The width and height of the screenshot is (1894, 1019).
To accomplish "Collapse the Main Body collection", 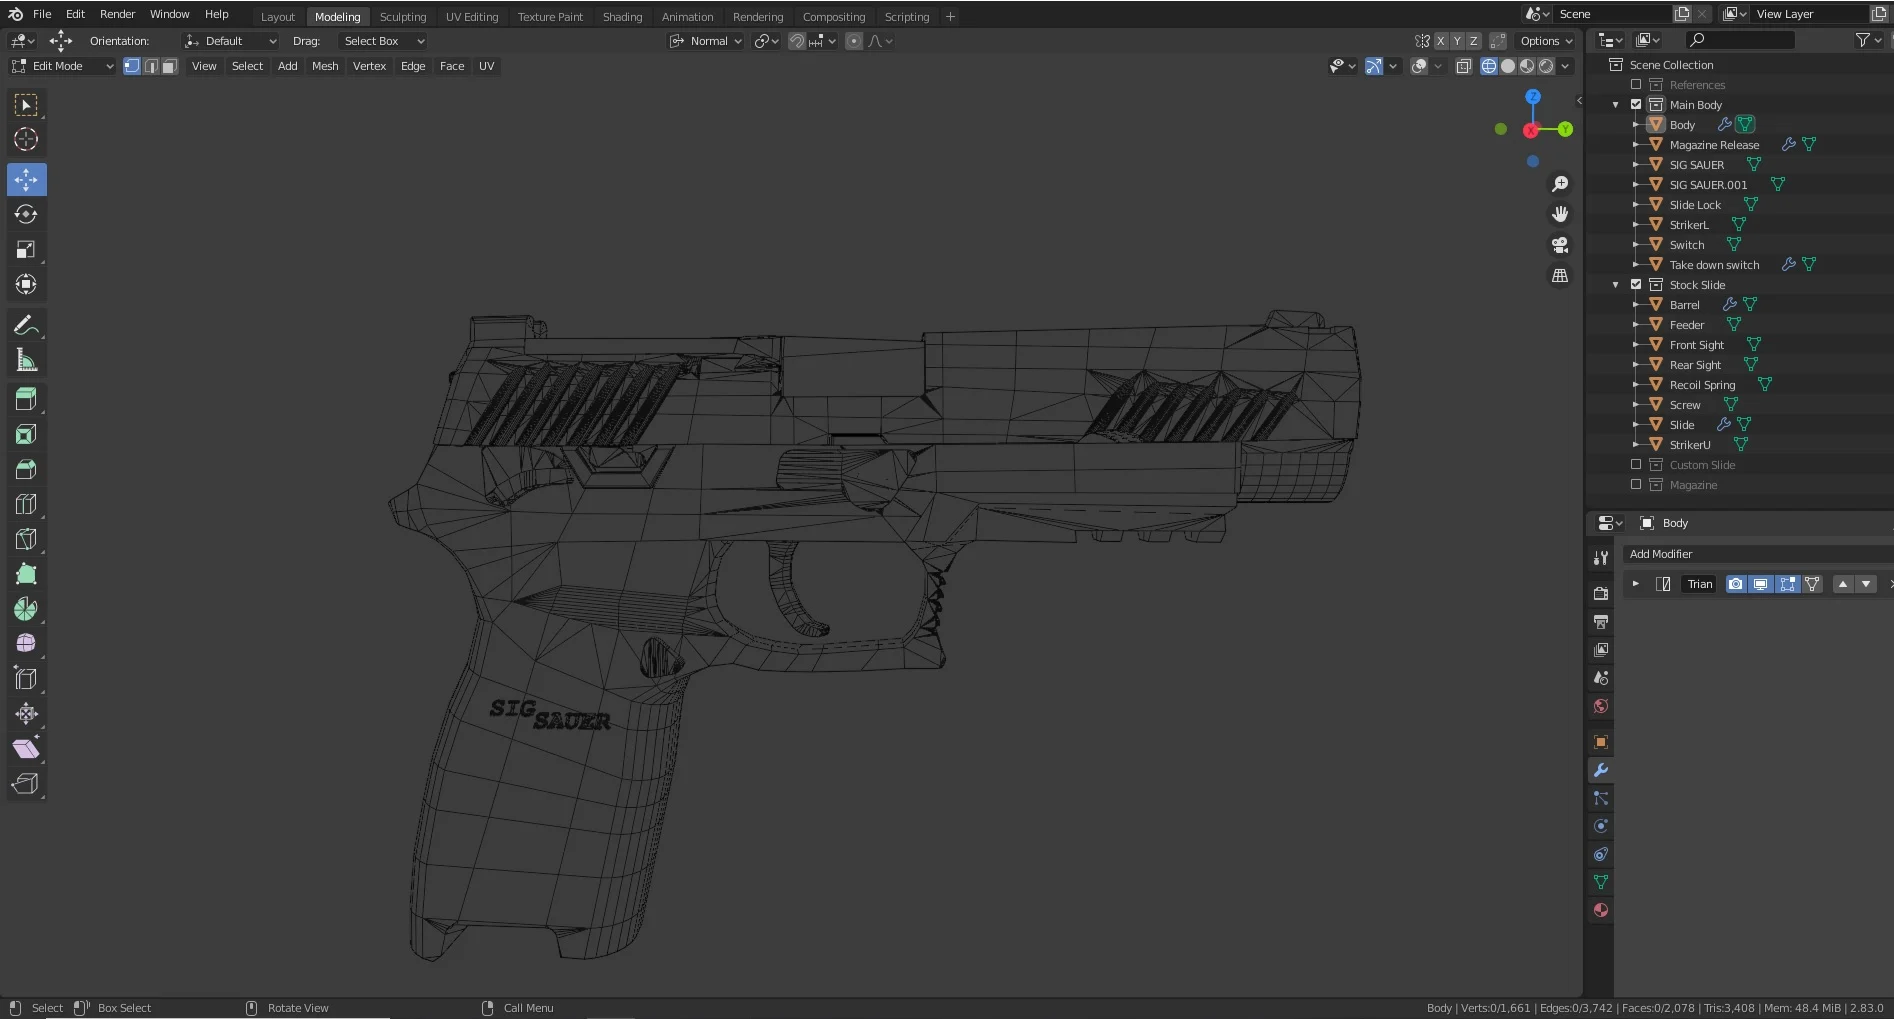I will coord(1615,105).
